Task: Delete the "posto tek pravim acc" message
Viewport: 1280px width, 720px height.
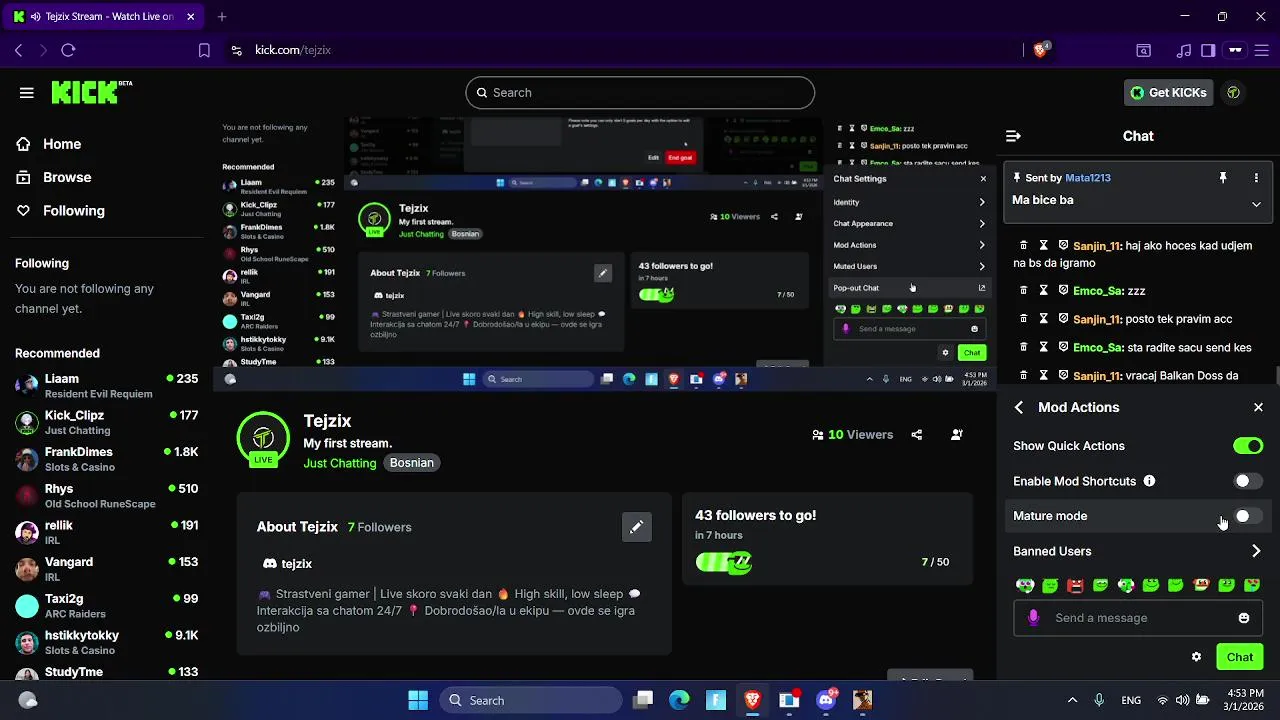Action: pos(1023,319)
